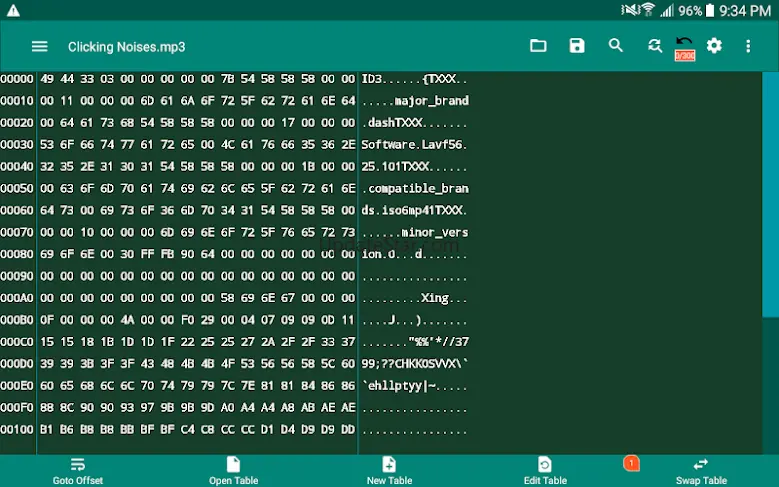The width and height of the screenshot is (779, 487).
Task: Tap the warning triangle in status bar
Action: [x=13, y=10]
